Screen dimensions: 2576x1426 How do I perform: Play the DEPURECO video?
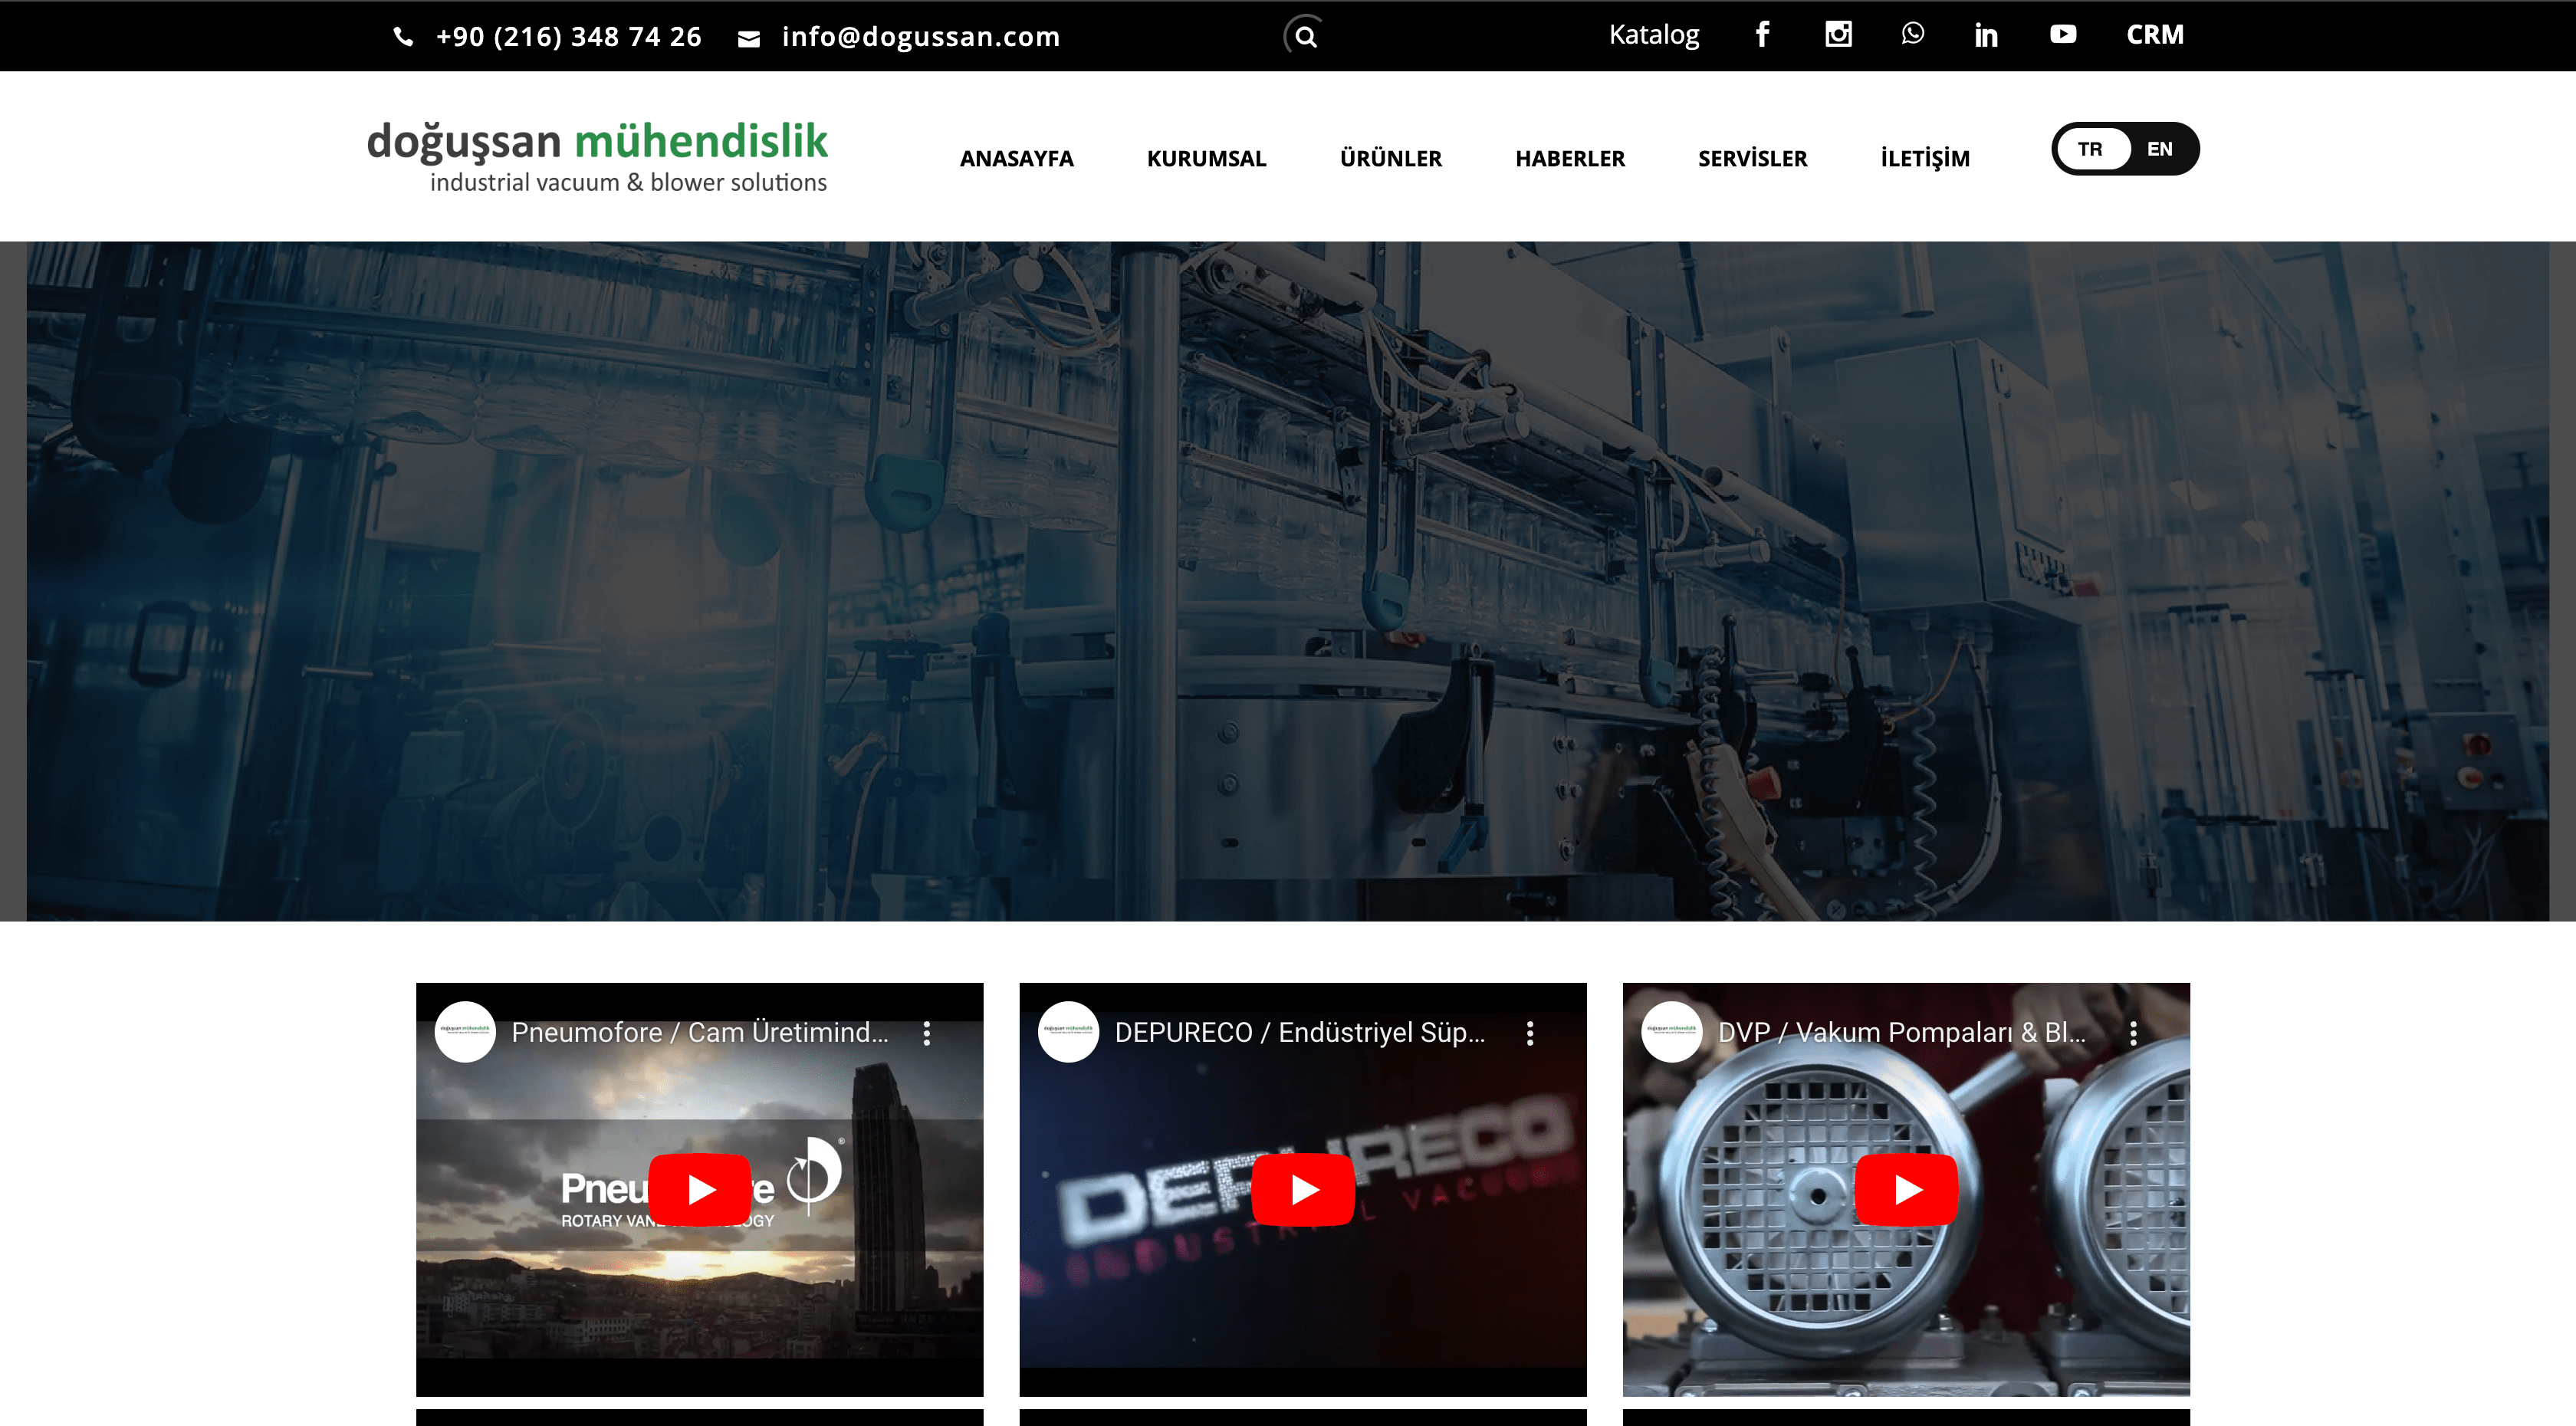[1303, 1189]
